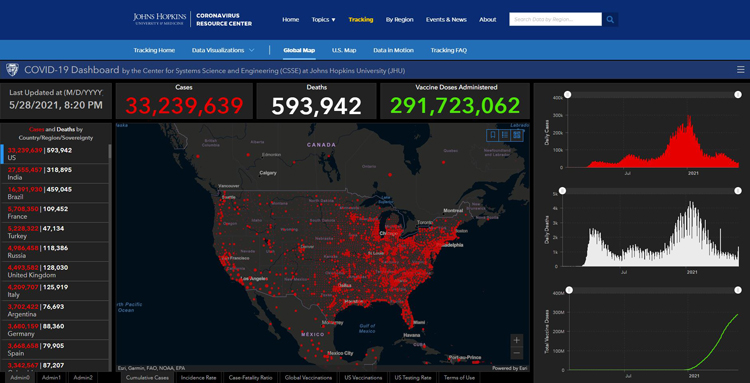Go to the Home menu item
This screenshot has height=383, width=750.
290,20
